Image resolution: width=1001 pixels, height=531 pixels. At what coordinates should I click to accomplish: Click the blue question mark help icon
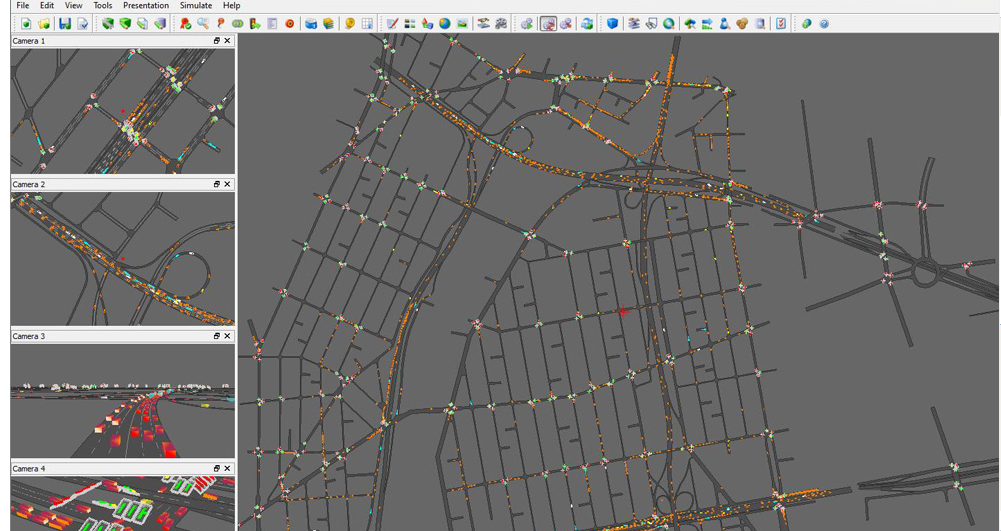pos(824,24)
